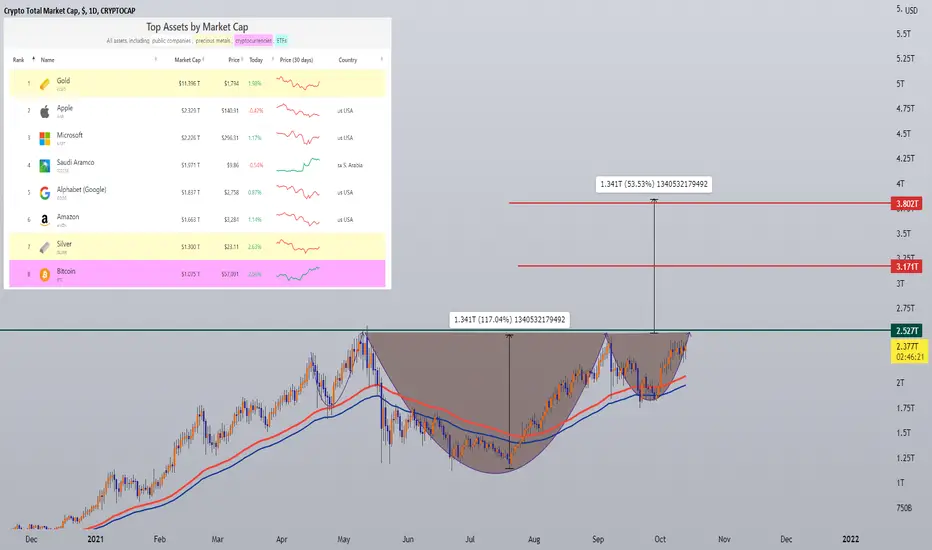
Task: Click the red 3.171T price label
Action: pyautogui.click(x=906, y=266)
